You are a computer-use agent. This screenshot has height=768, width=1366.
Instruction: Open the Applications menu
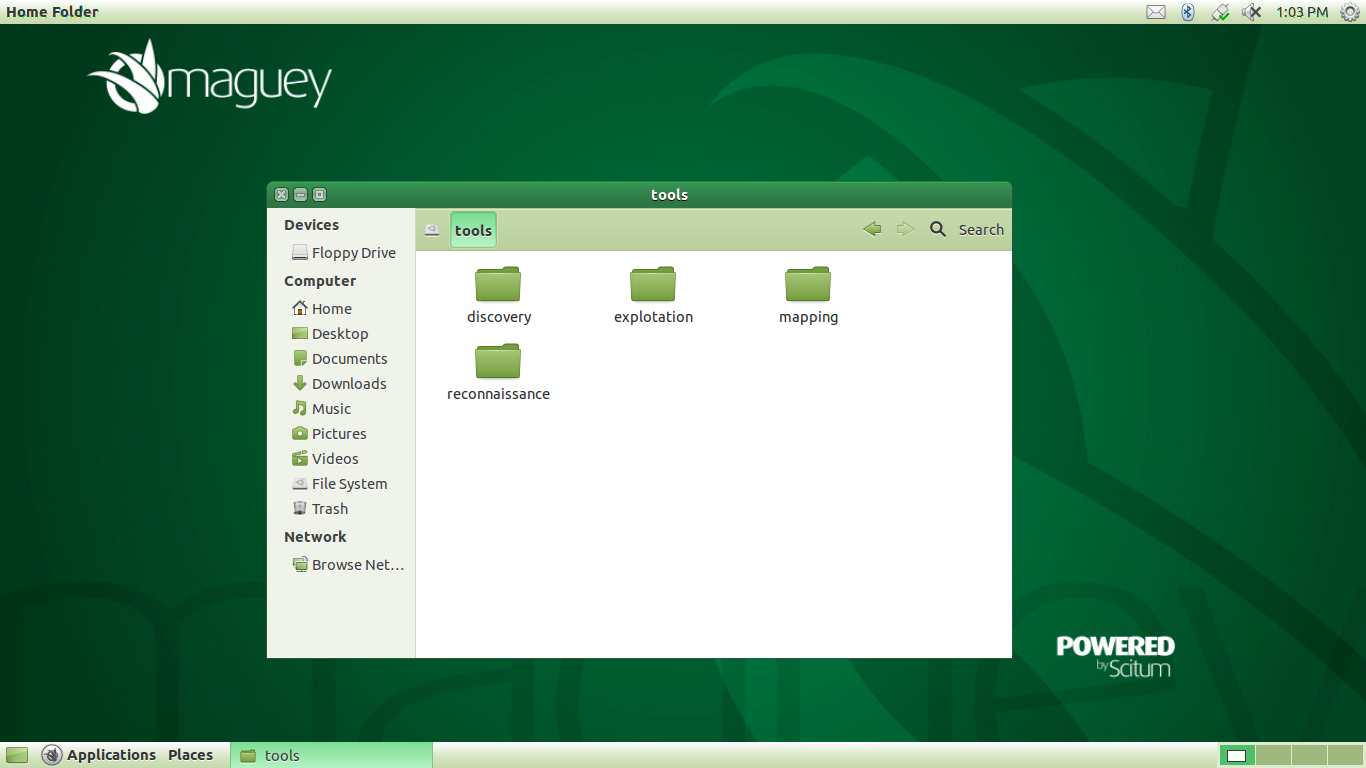(x=99, y=755)
